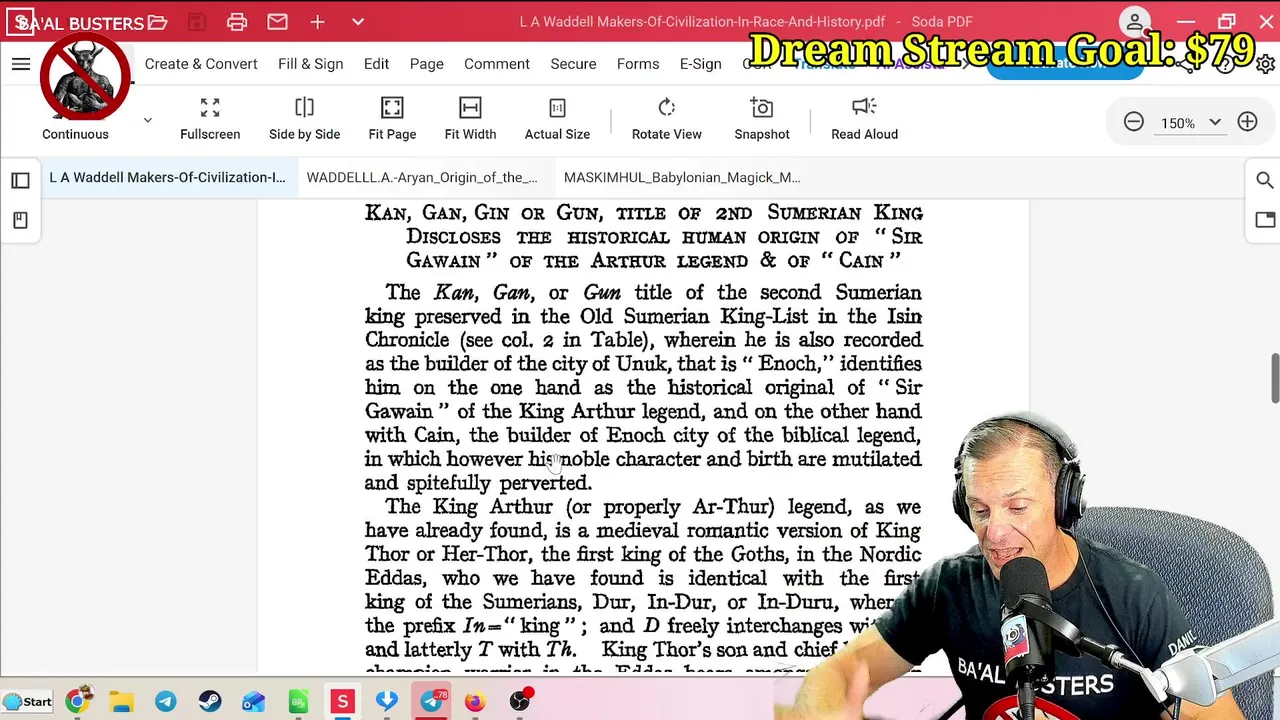Switch to Side by Side view
Screen dimensions: 1280x720
click(304, 118)
